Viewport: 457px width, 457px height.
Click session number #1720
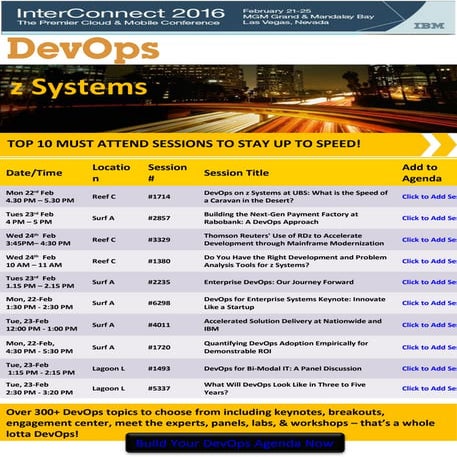pos(159,347)
